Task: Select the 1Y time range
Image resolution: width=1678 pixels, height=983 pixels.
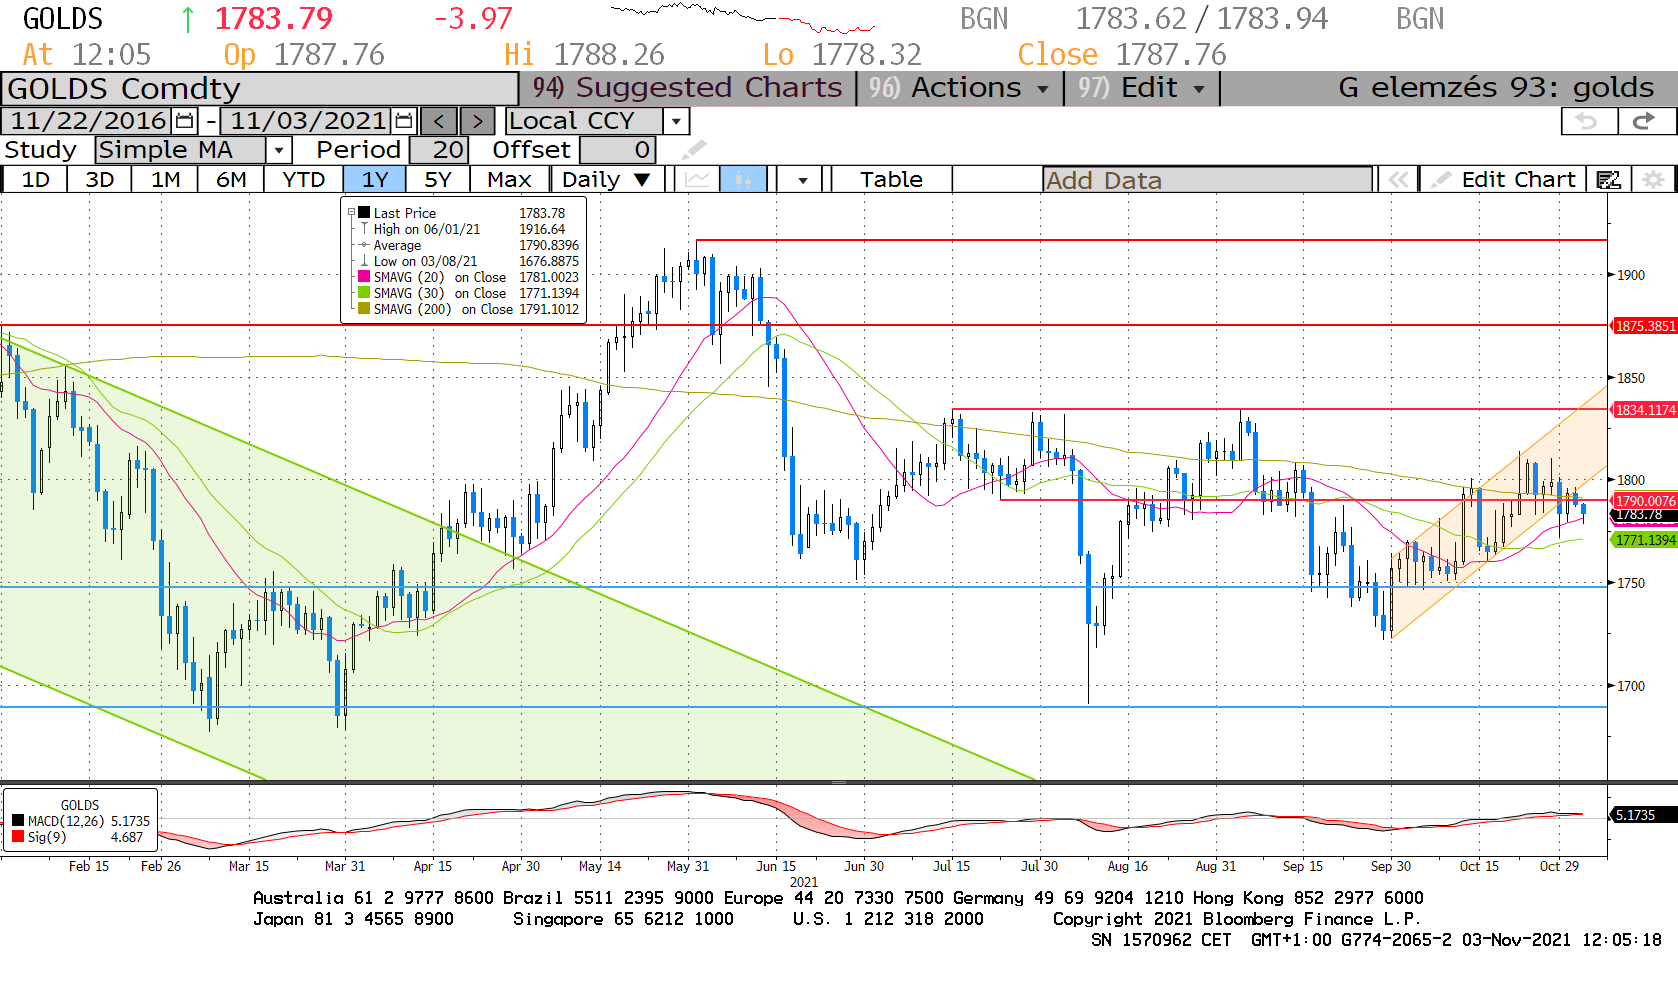Action: pyautogui.click(x=375, y=180)
